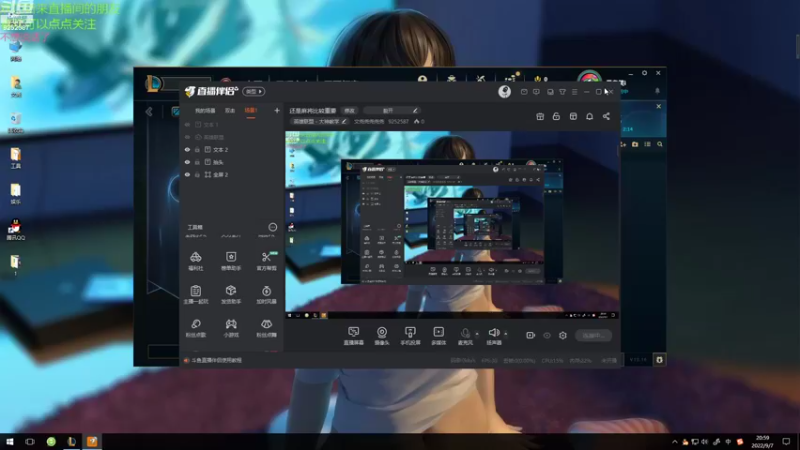
Task: Open the 直播屏幕 screen capture source
Action: (x=353, y=336)
